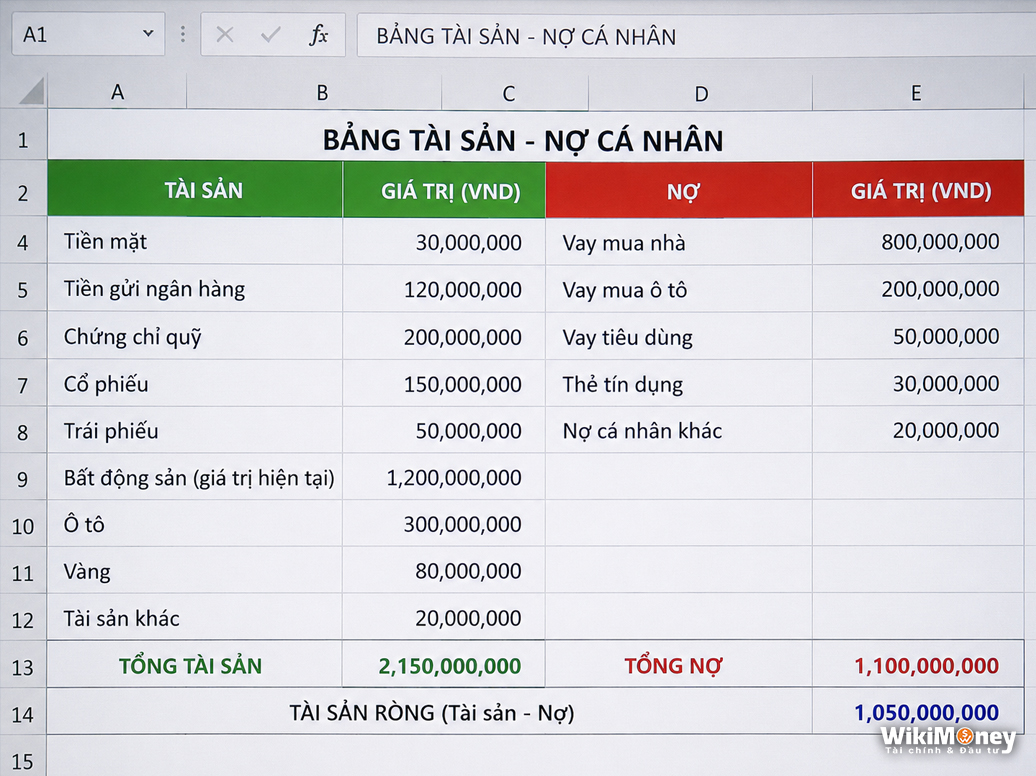This screenshot has height=776, width=1036.
Task: Click the 800,000,000 debt value cell
Action: (918, 241)
